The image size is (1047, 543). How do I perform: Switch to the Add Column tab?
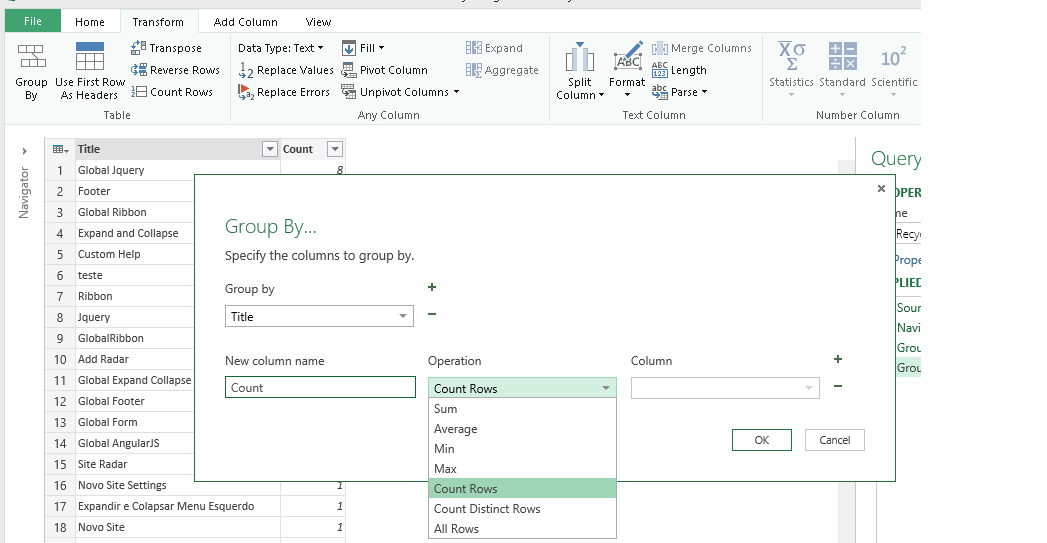click(x=245, y=21)
